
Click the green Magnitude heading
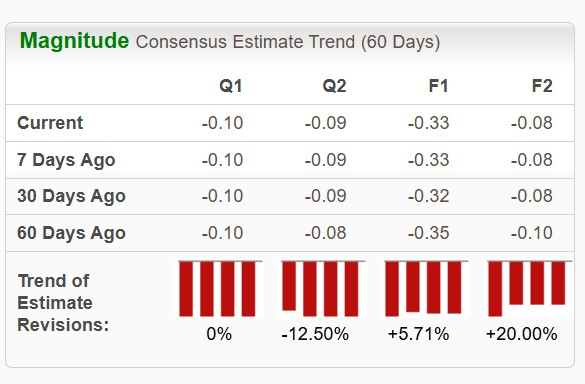74,41
